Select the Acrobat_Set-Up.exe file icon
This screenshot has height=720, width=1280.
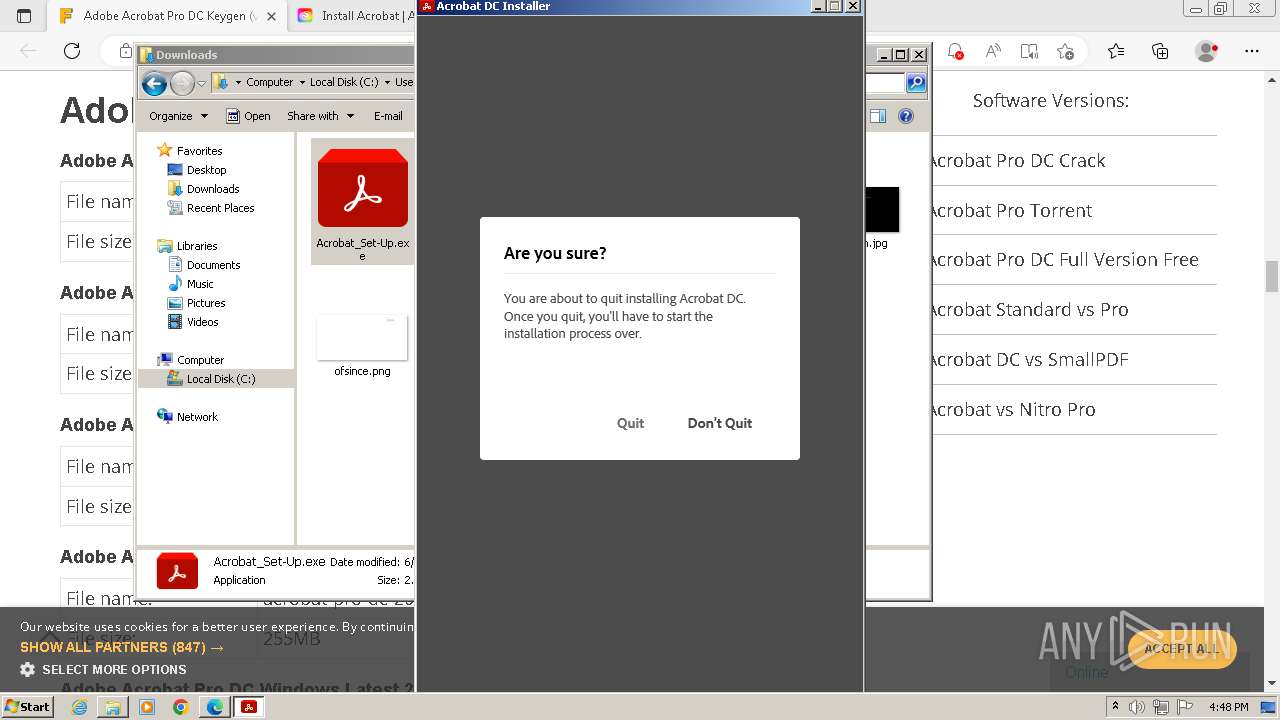(362, 200)
